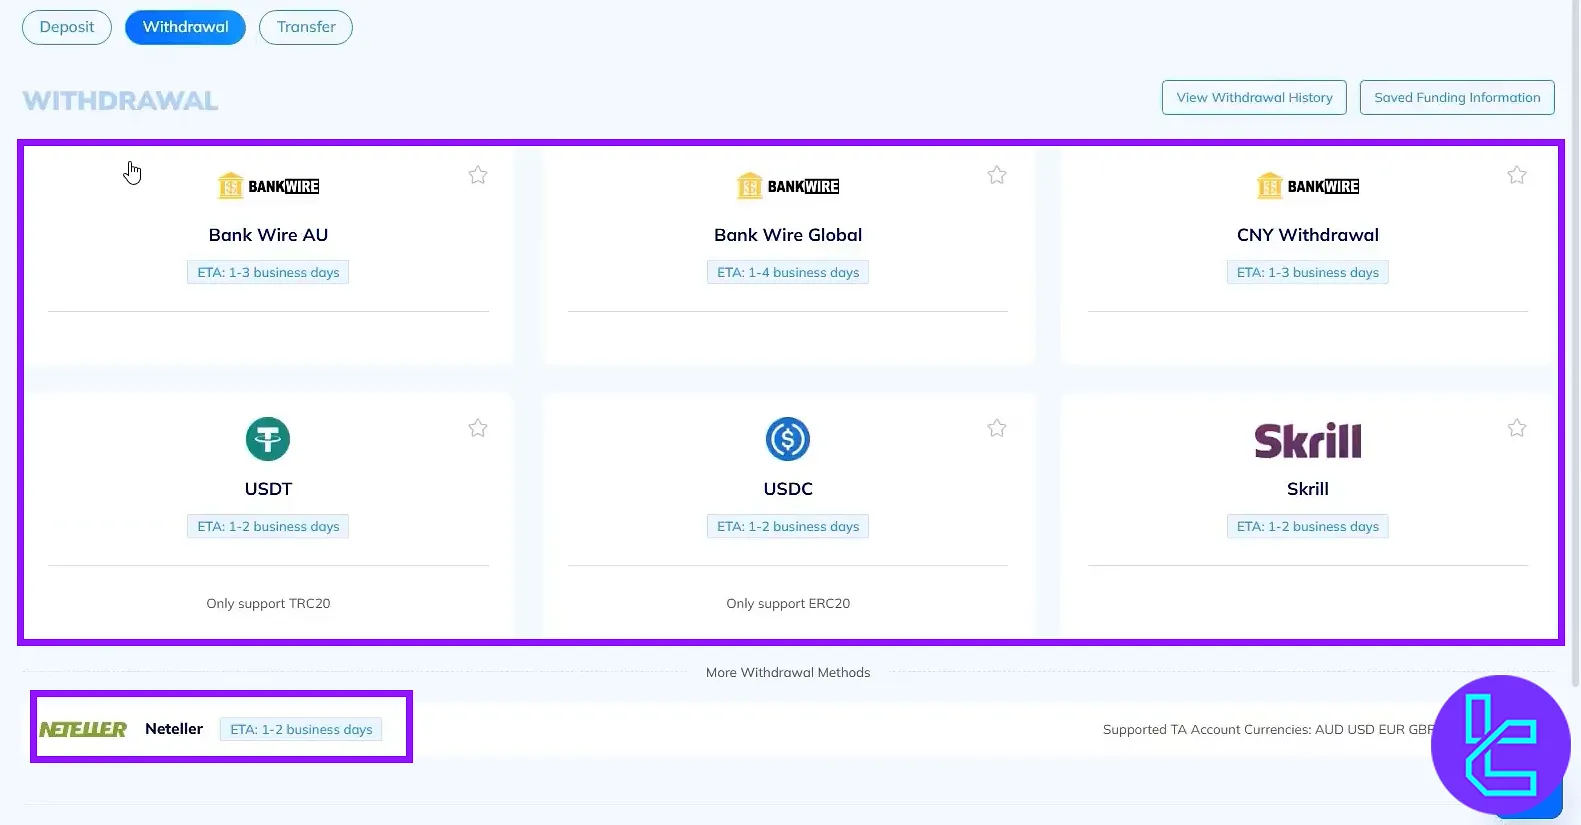Select the Skrill method name
1581x825 pixels.
(1308, 489)
